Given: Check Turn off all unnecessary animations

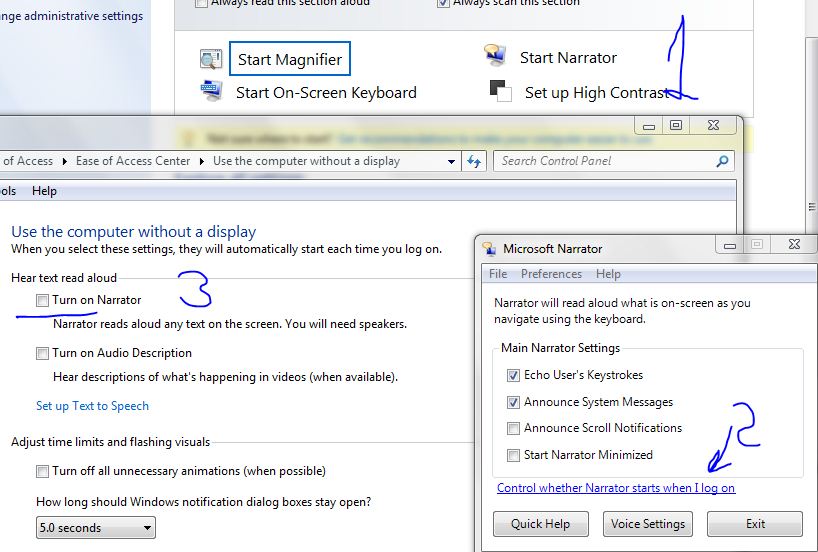Looking at the screenshot, I should 42,471.
